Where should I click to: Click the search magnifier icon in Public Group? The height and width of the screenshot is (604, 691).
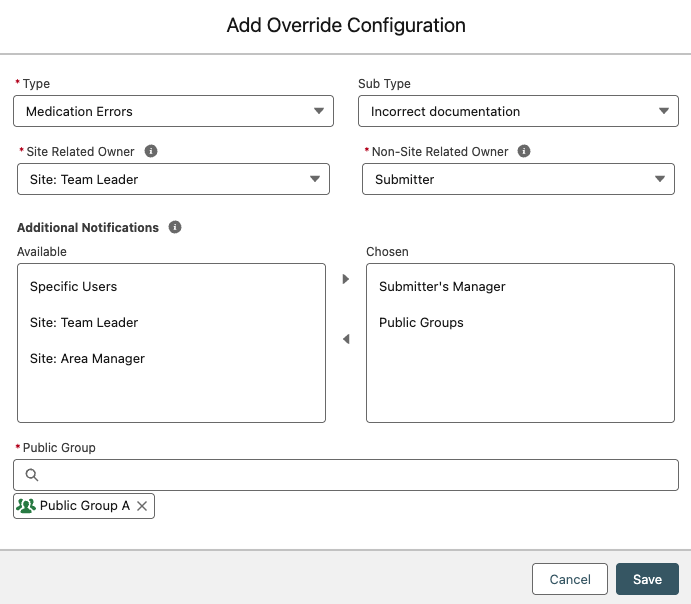32,475
